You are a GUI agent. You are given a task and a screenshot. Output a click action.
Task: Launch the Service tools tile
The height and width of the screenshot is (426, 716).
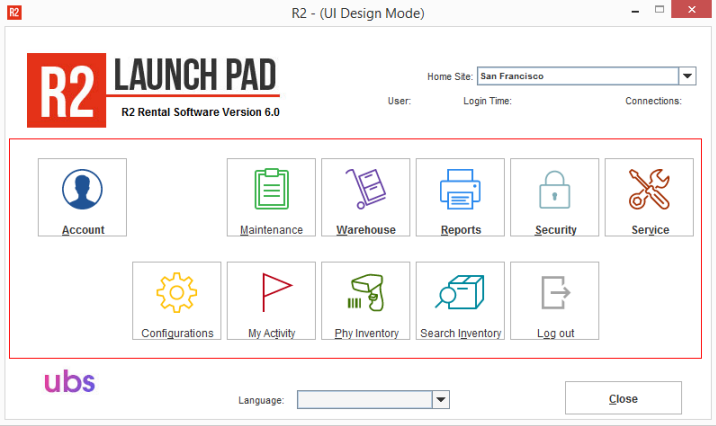click(x=649, y=197)
